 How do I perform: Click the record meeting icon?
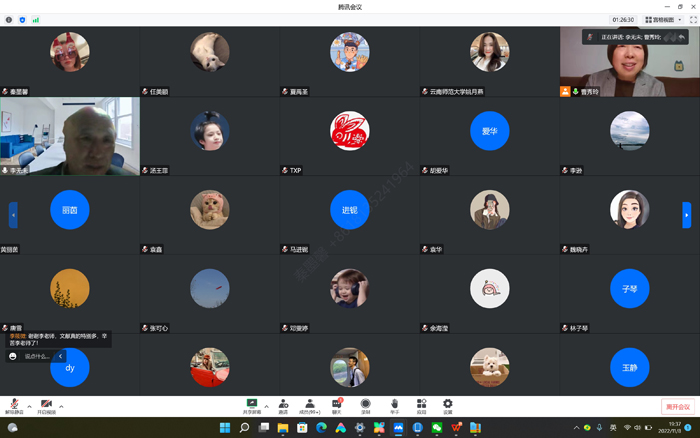pos(365,404)
